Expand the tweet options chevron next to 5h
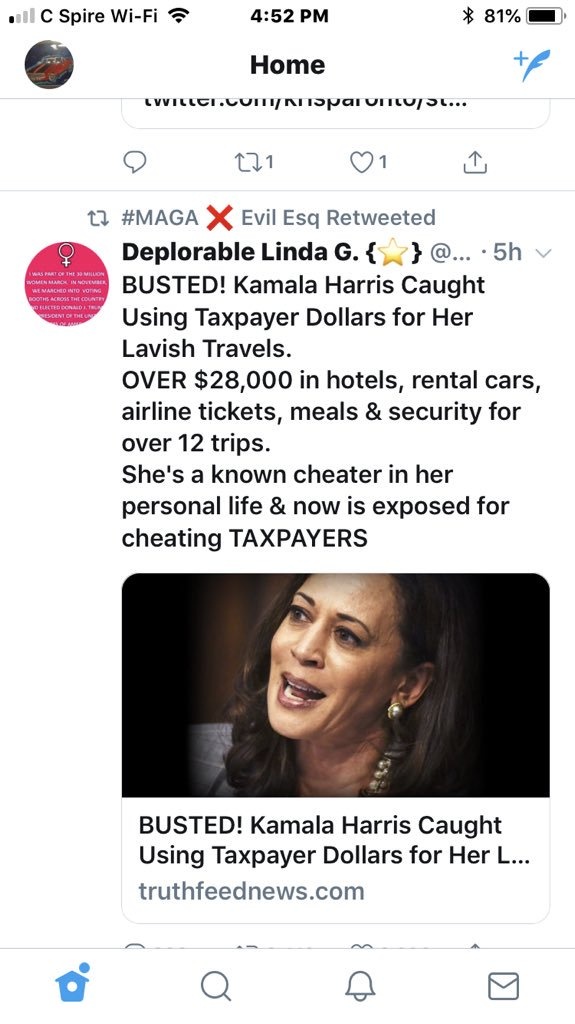575x1024 pixels. 544,253
